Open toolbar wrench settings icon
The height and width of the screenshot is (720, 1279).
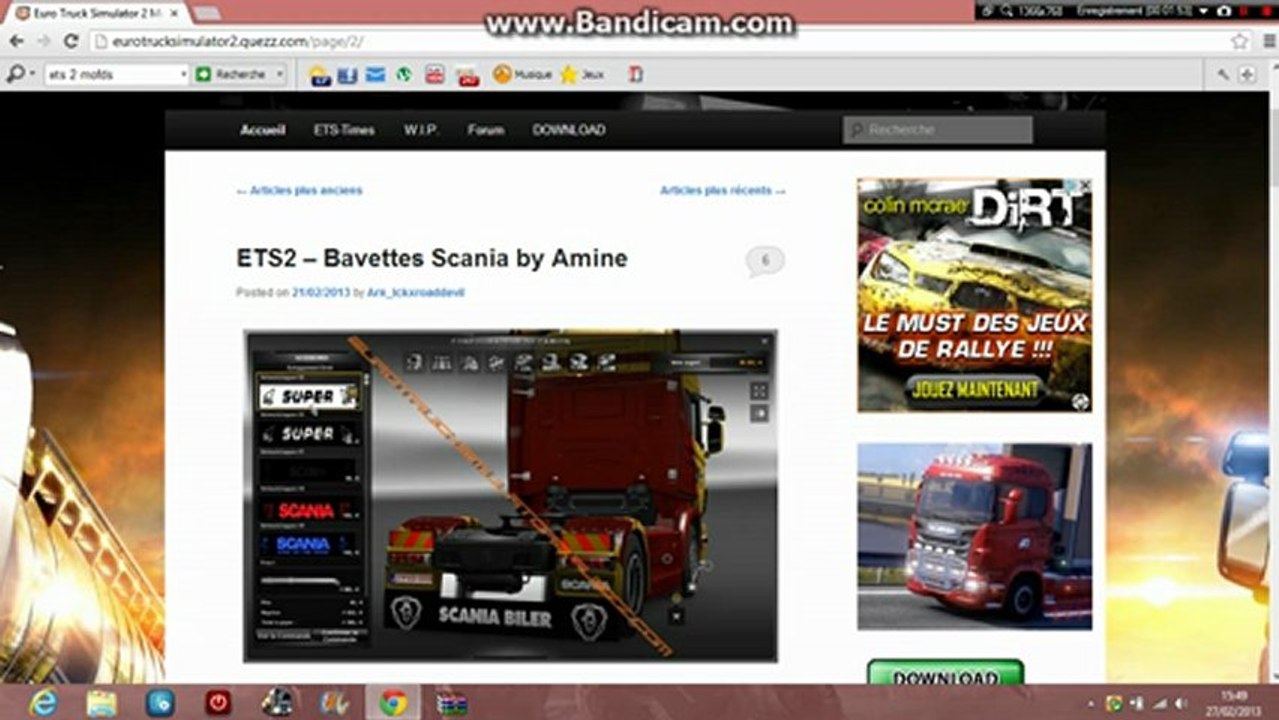pos(1223,75)
